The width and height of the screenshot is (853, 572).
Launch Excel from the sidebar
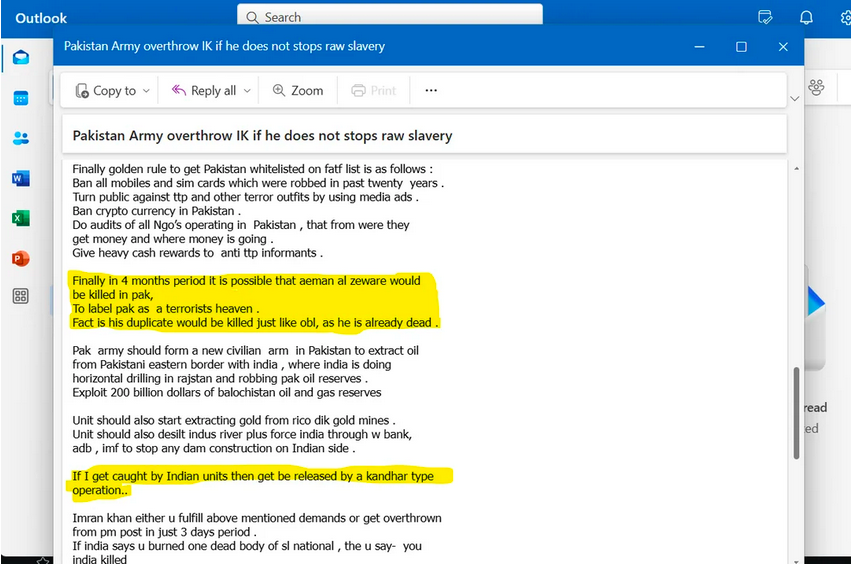[x=20, y=218]
